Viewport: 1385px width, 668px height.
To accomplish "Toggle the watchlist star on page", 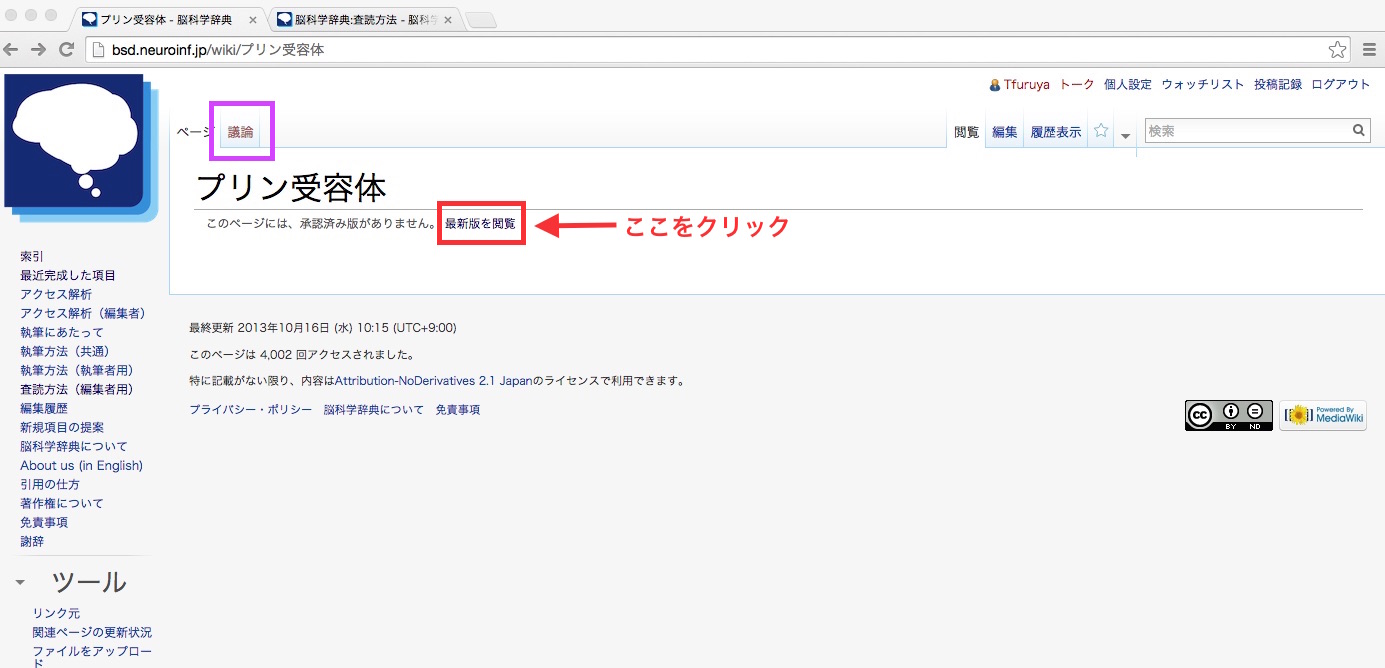I will point(1101,131).
